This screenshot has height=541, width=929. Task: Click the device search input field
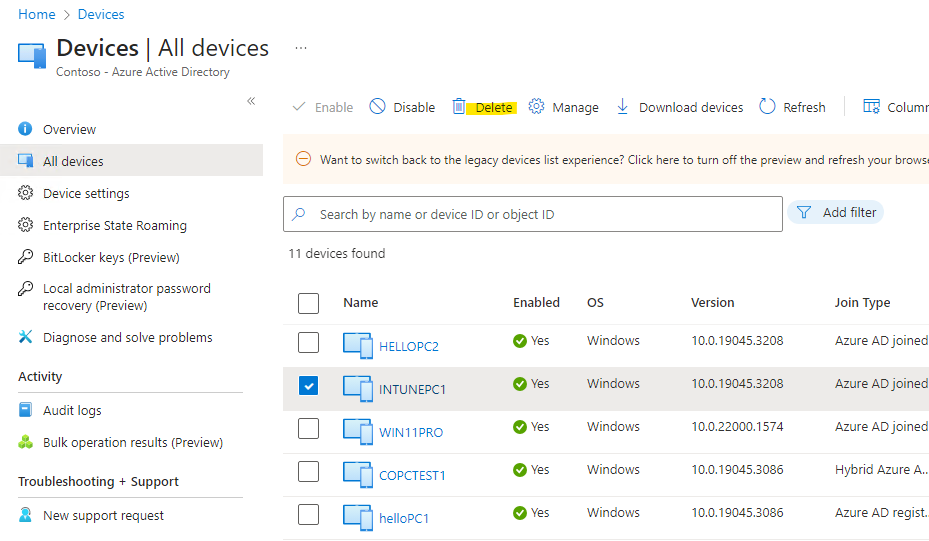tap(533, 214)
